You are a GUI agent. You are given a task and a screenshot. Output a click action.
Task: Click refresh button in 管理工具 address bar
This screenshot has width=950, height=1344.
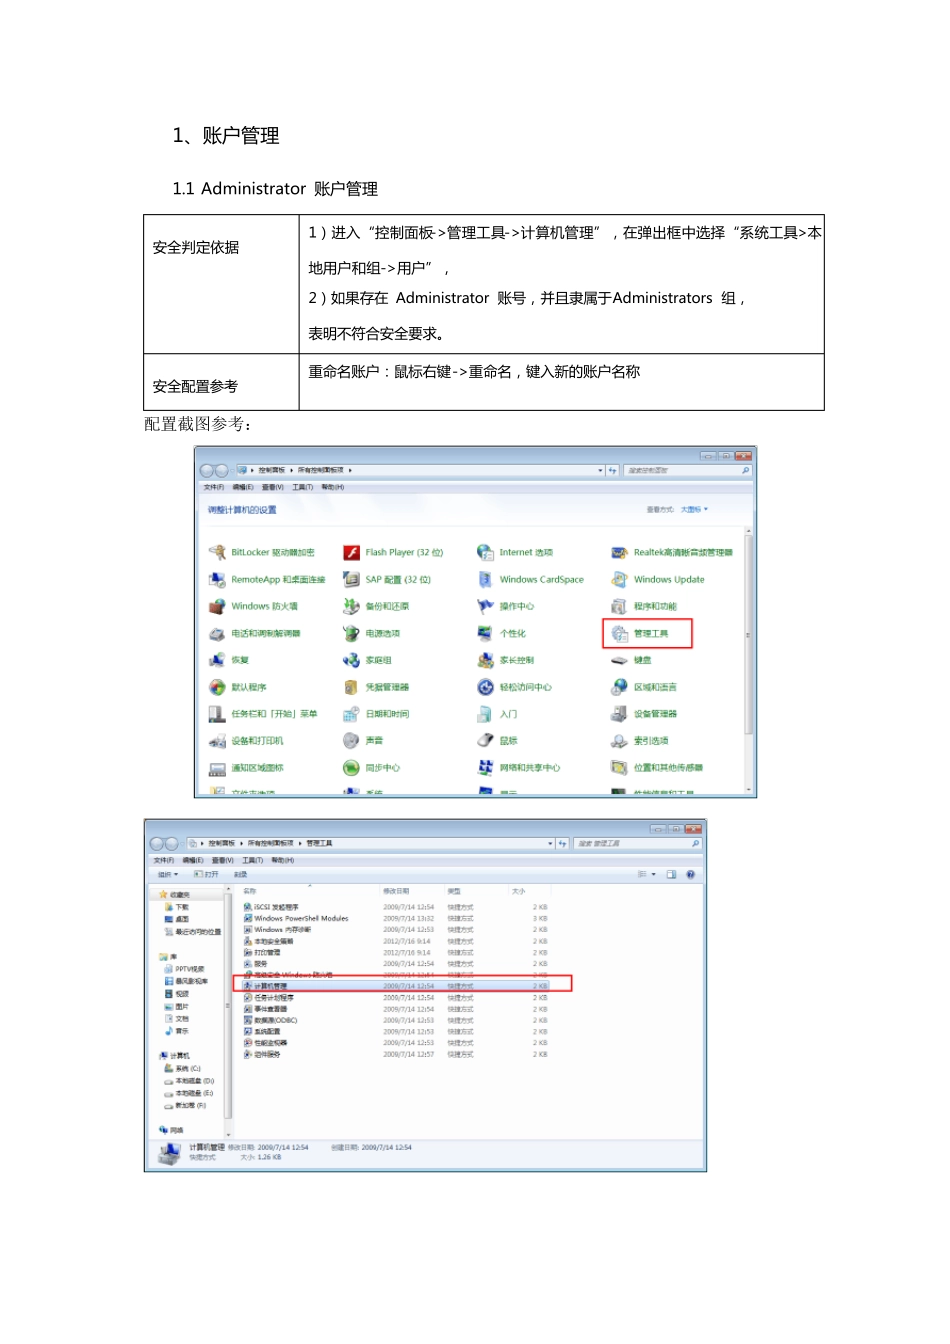pos(562,844)
